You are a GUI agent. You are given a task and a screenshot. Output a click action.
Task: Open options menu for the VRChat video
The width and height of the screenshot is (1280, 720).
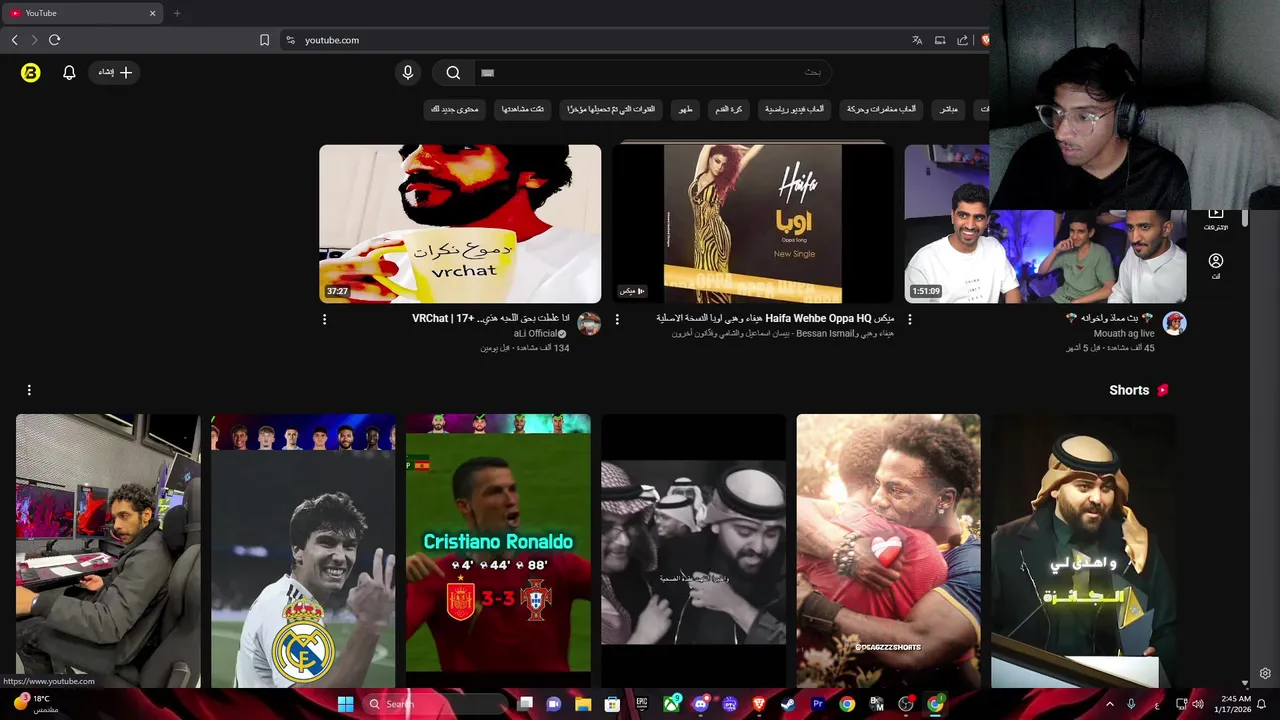tap(324, 319)
